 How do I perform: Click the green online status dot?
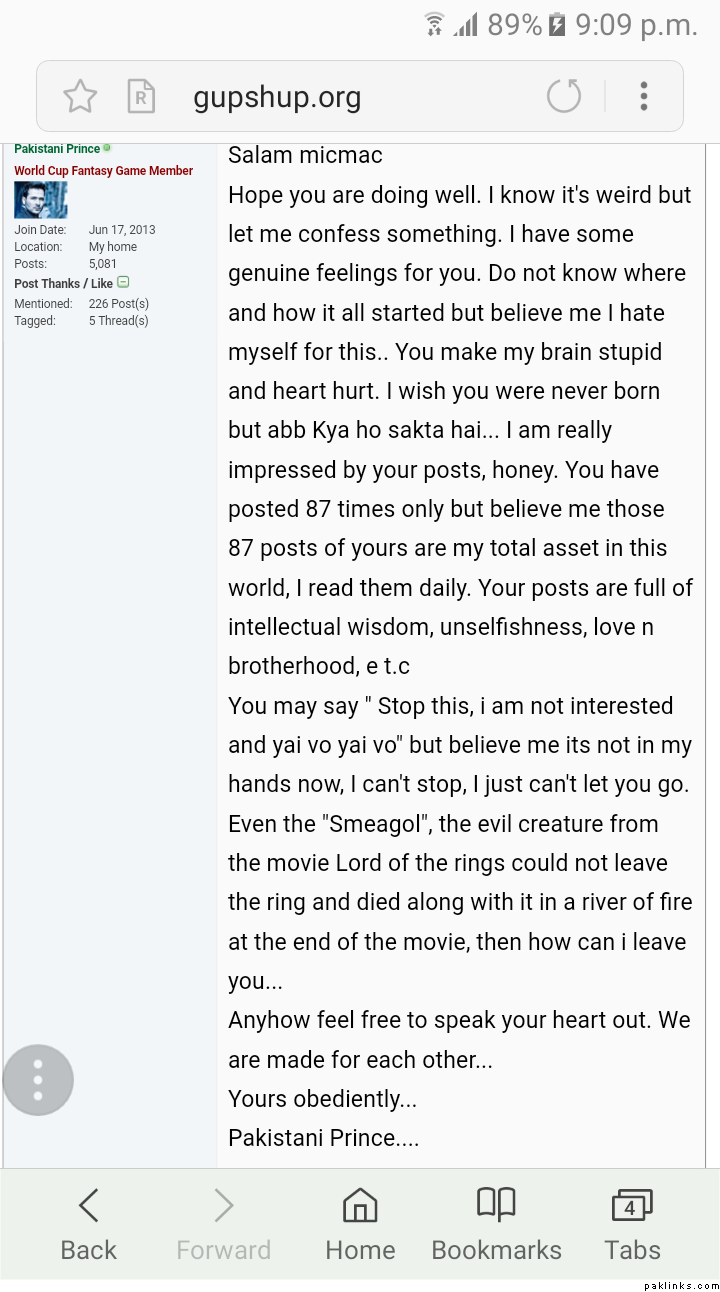(x=107, y=149)
